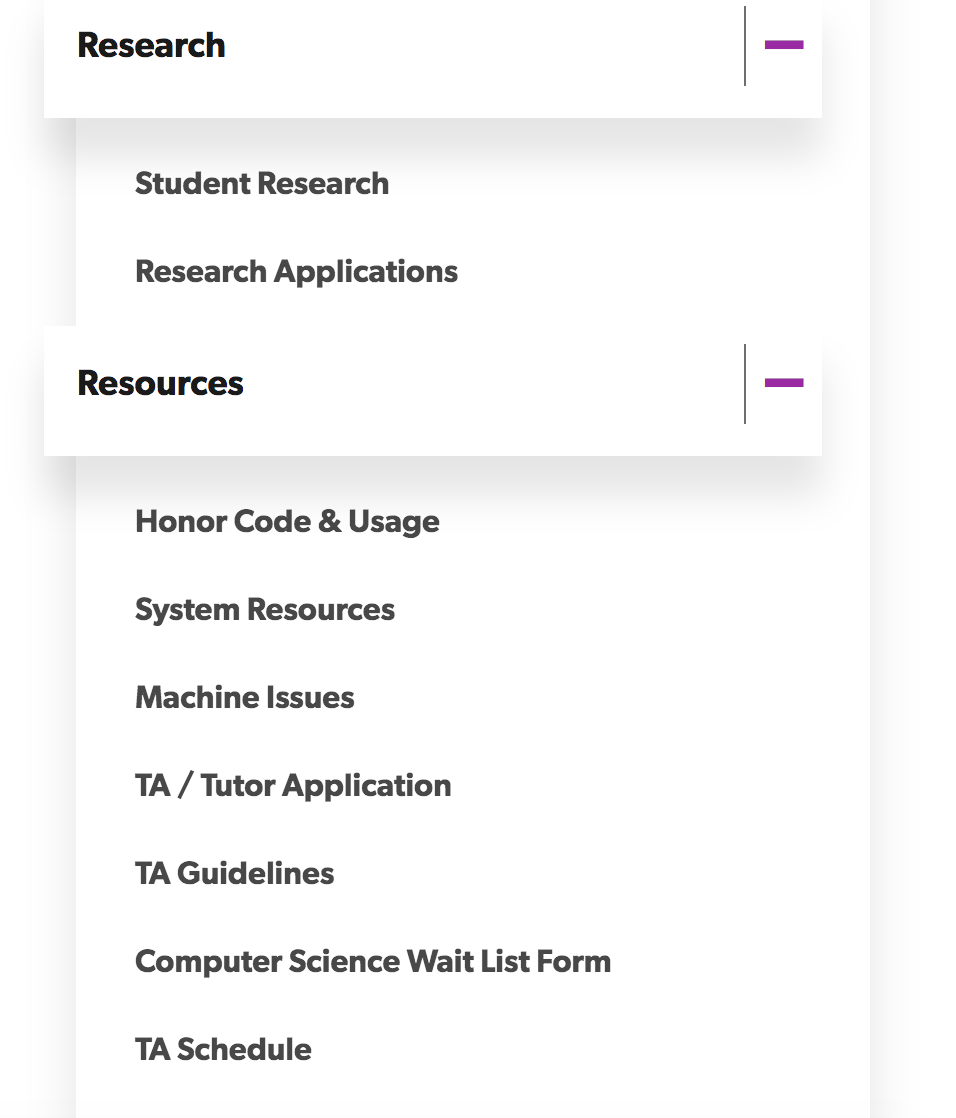The height and width of the screenshot is (1118, 956).
Task: View the TA Guidelines page
Action: pyautogui.click(x=235, y=873)
